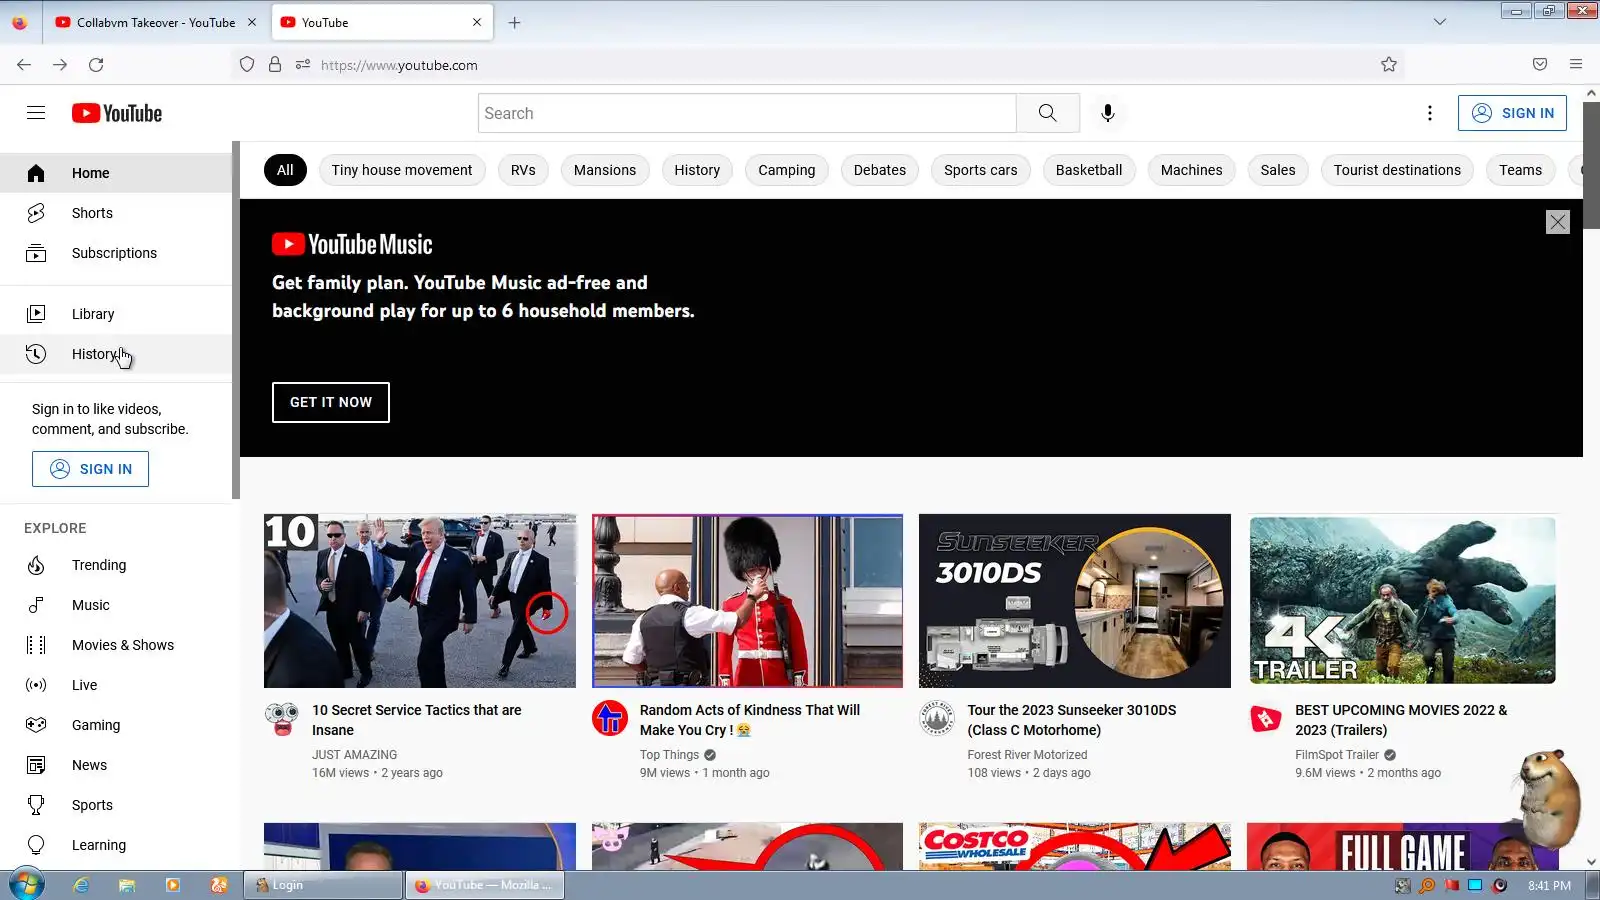Open Firefox application menu

pyautogui.click(x=1576, y=65)
